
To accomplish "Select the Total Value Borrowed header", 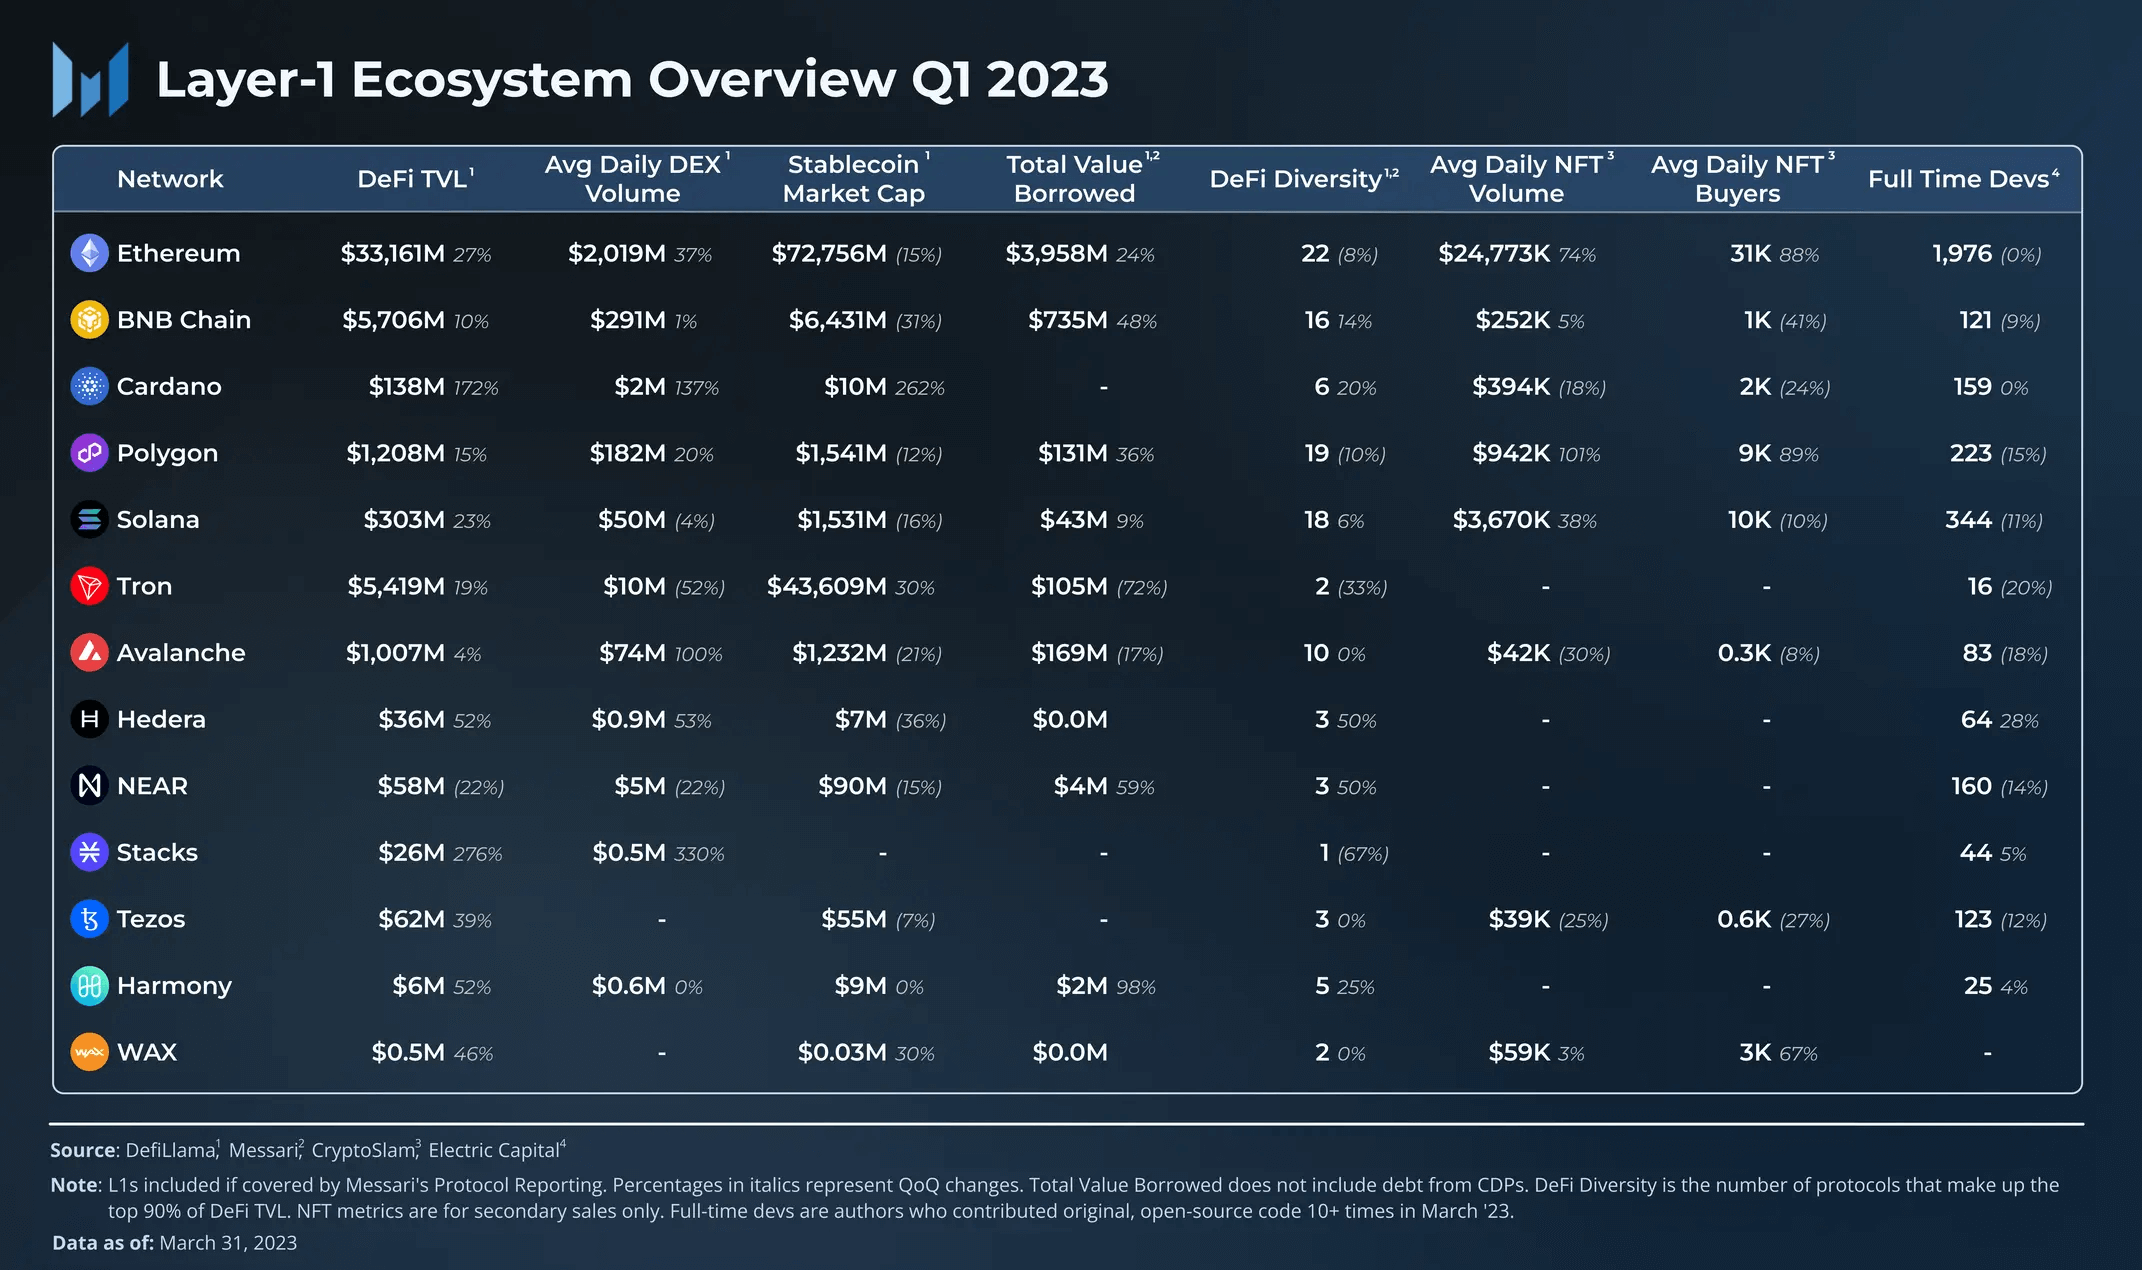I will [1081, 179].
